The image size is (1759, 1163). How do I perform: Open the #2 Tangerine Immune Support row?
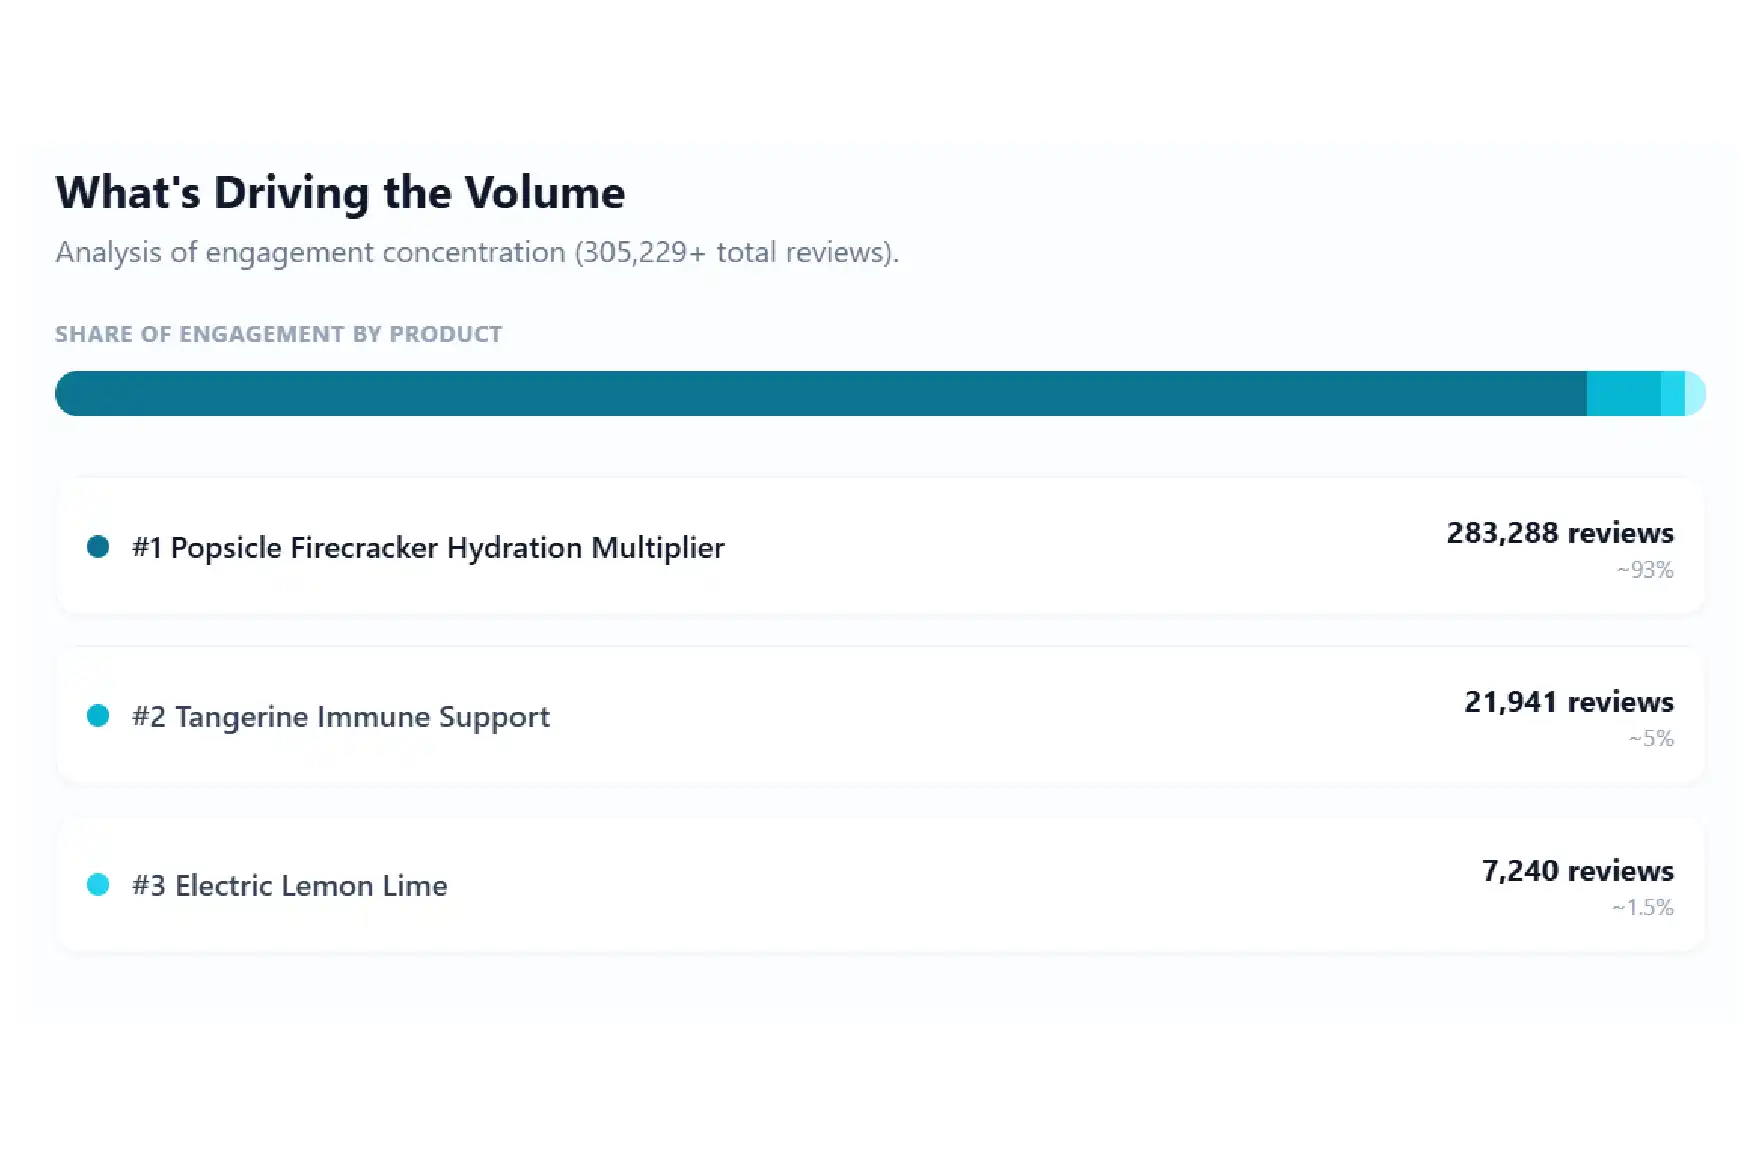click(x=880, y=716)
